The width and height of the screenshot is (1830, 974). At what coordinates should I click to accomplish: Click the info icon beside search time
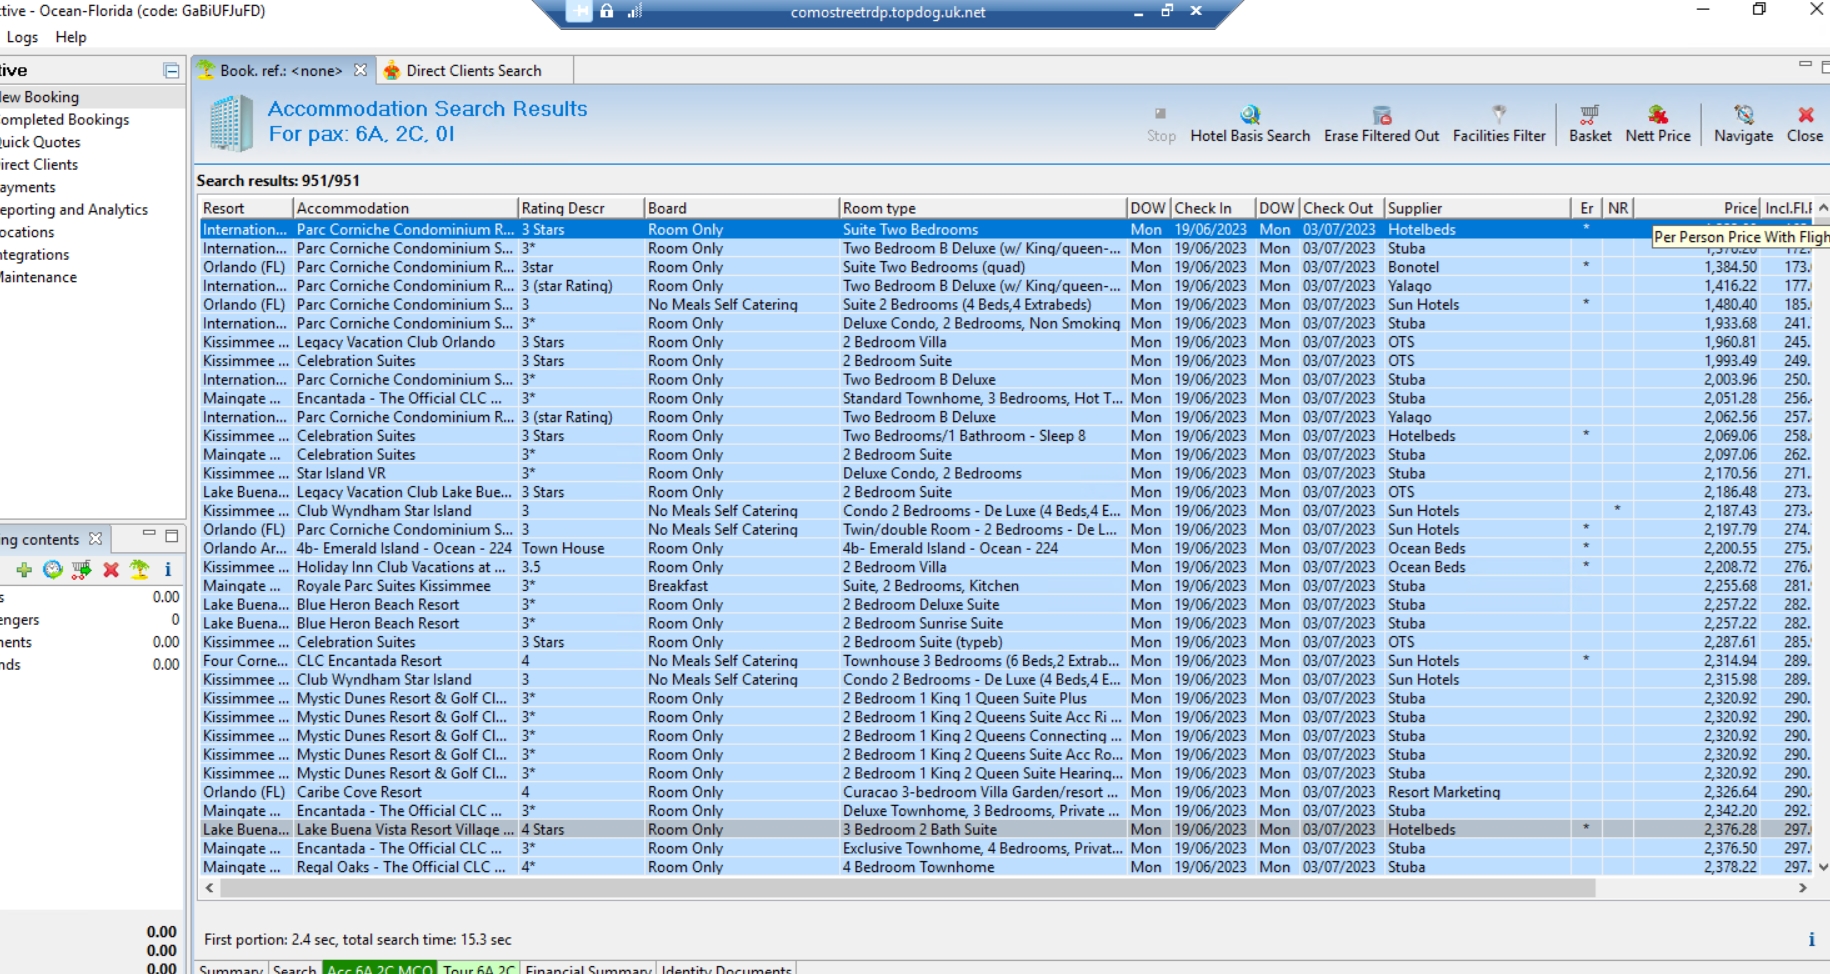point(1811,939)
